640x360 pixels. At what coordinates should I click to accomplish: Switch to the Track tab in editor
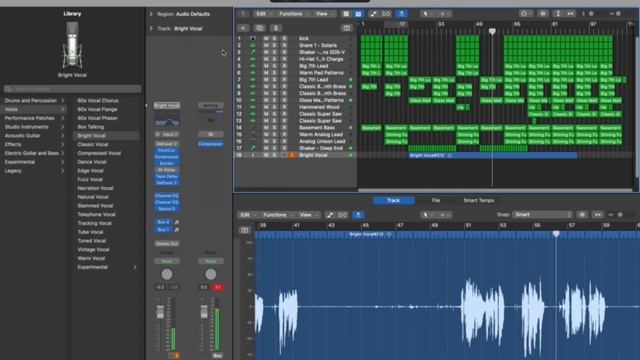393,200
